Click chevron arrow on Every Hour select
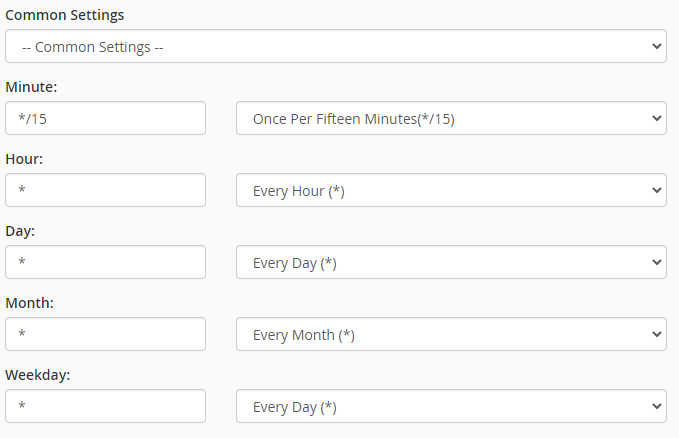Viewport: 679px width, 438px height. pyautogui.click(x=656, y=190)
